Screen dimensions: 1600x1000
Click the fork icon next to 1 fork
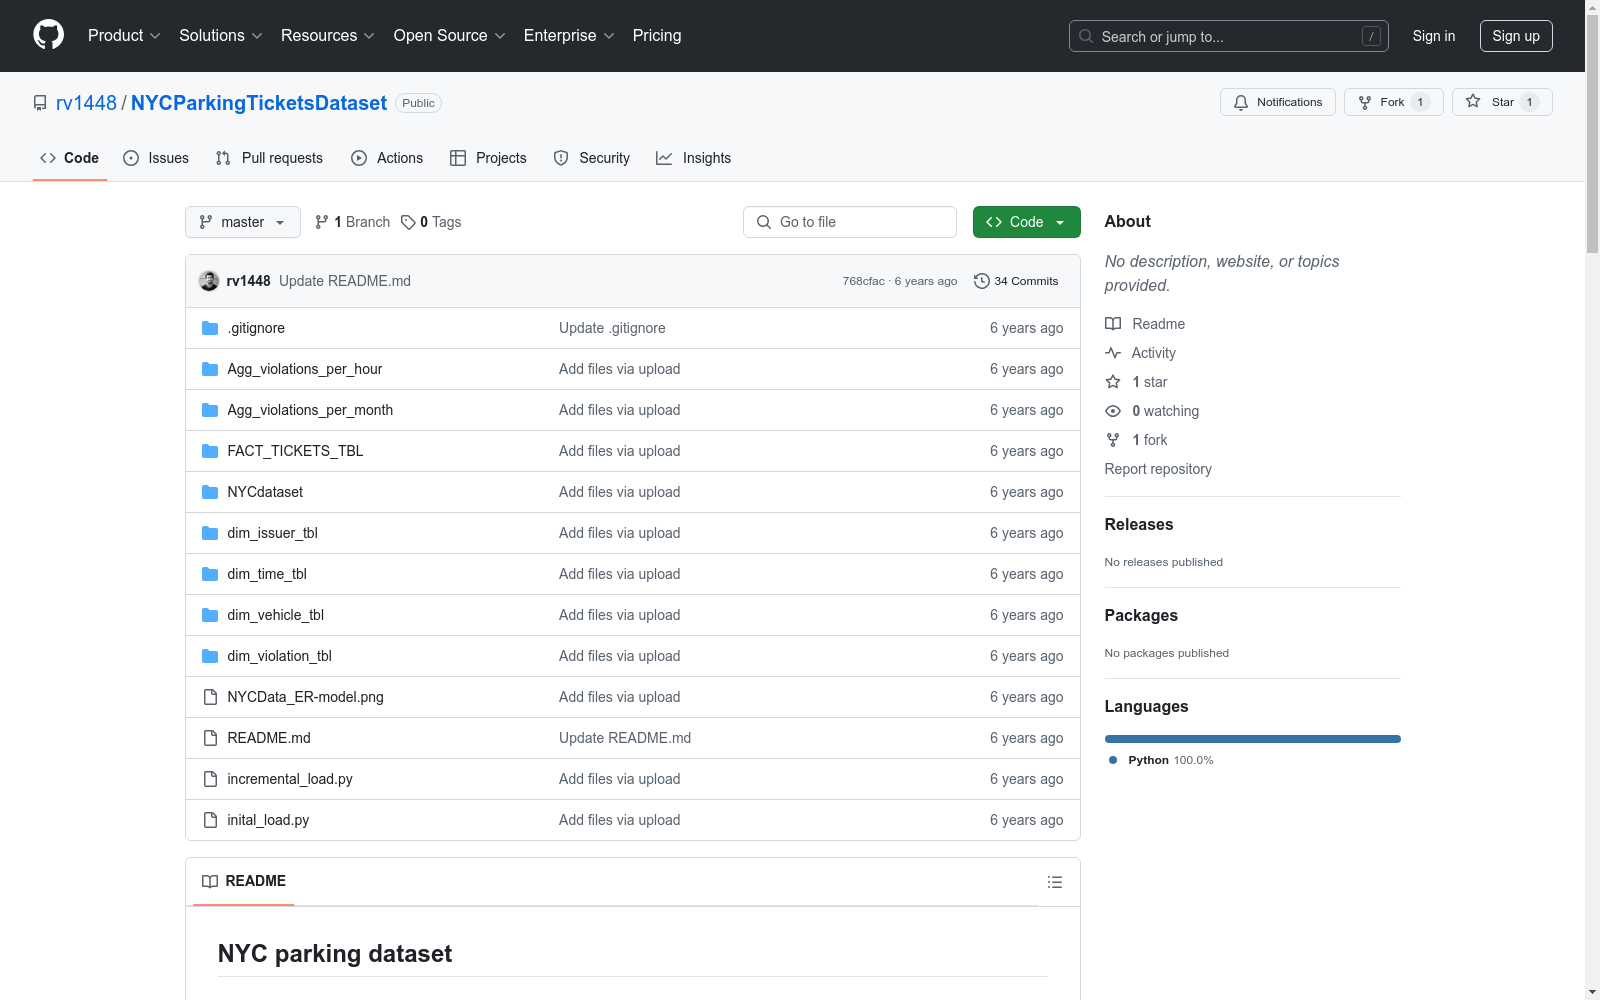[1113, 440]
